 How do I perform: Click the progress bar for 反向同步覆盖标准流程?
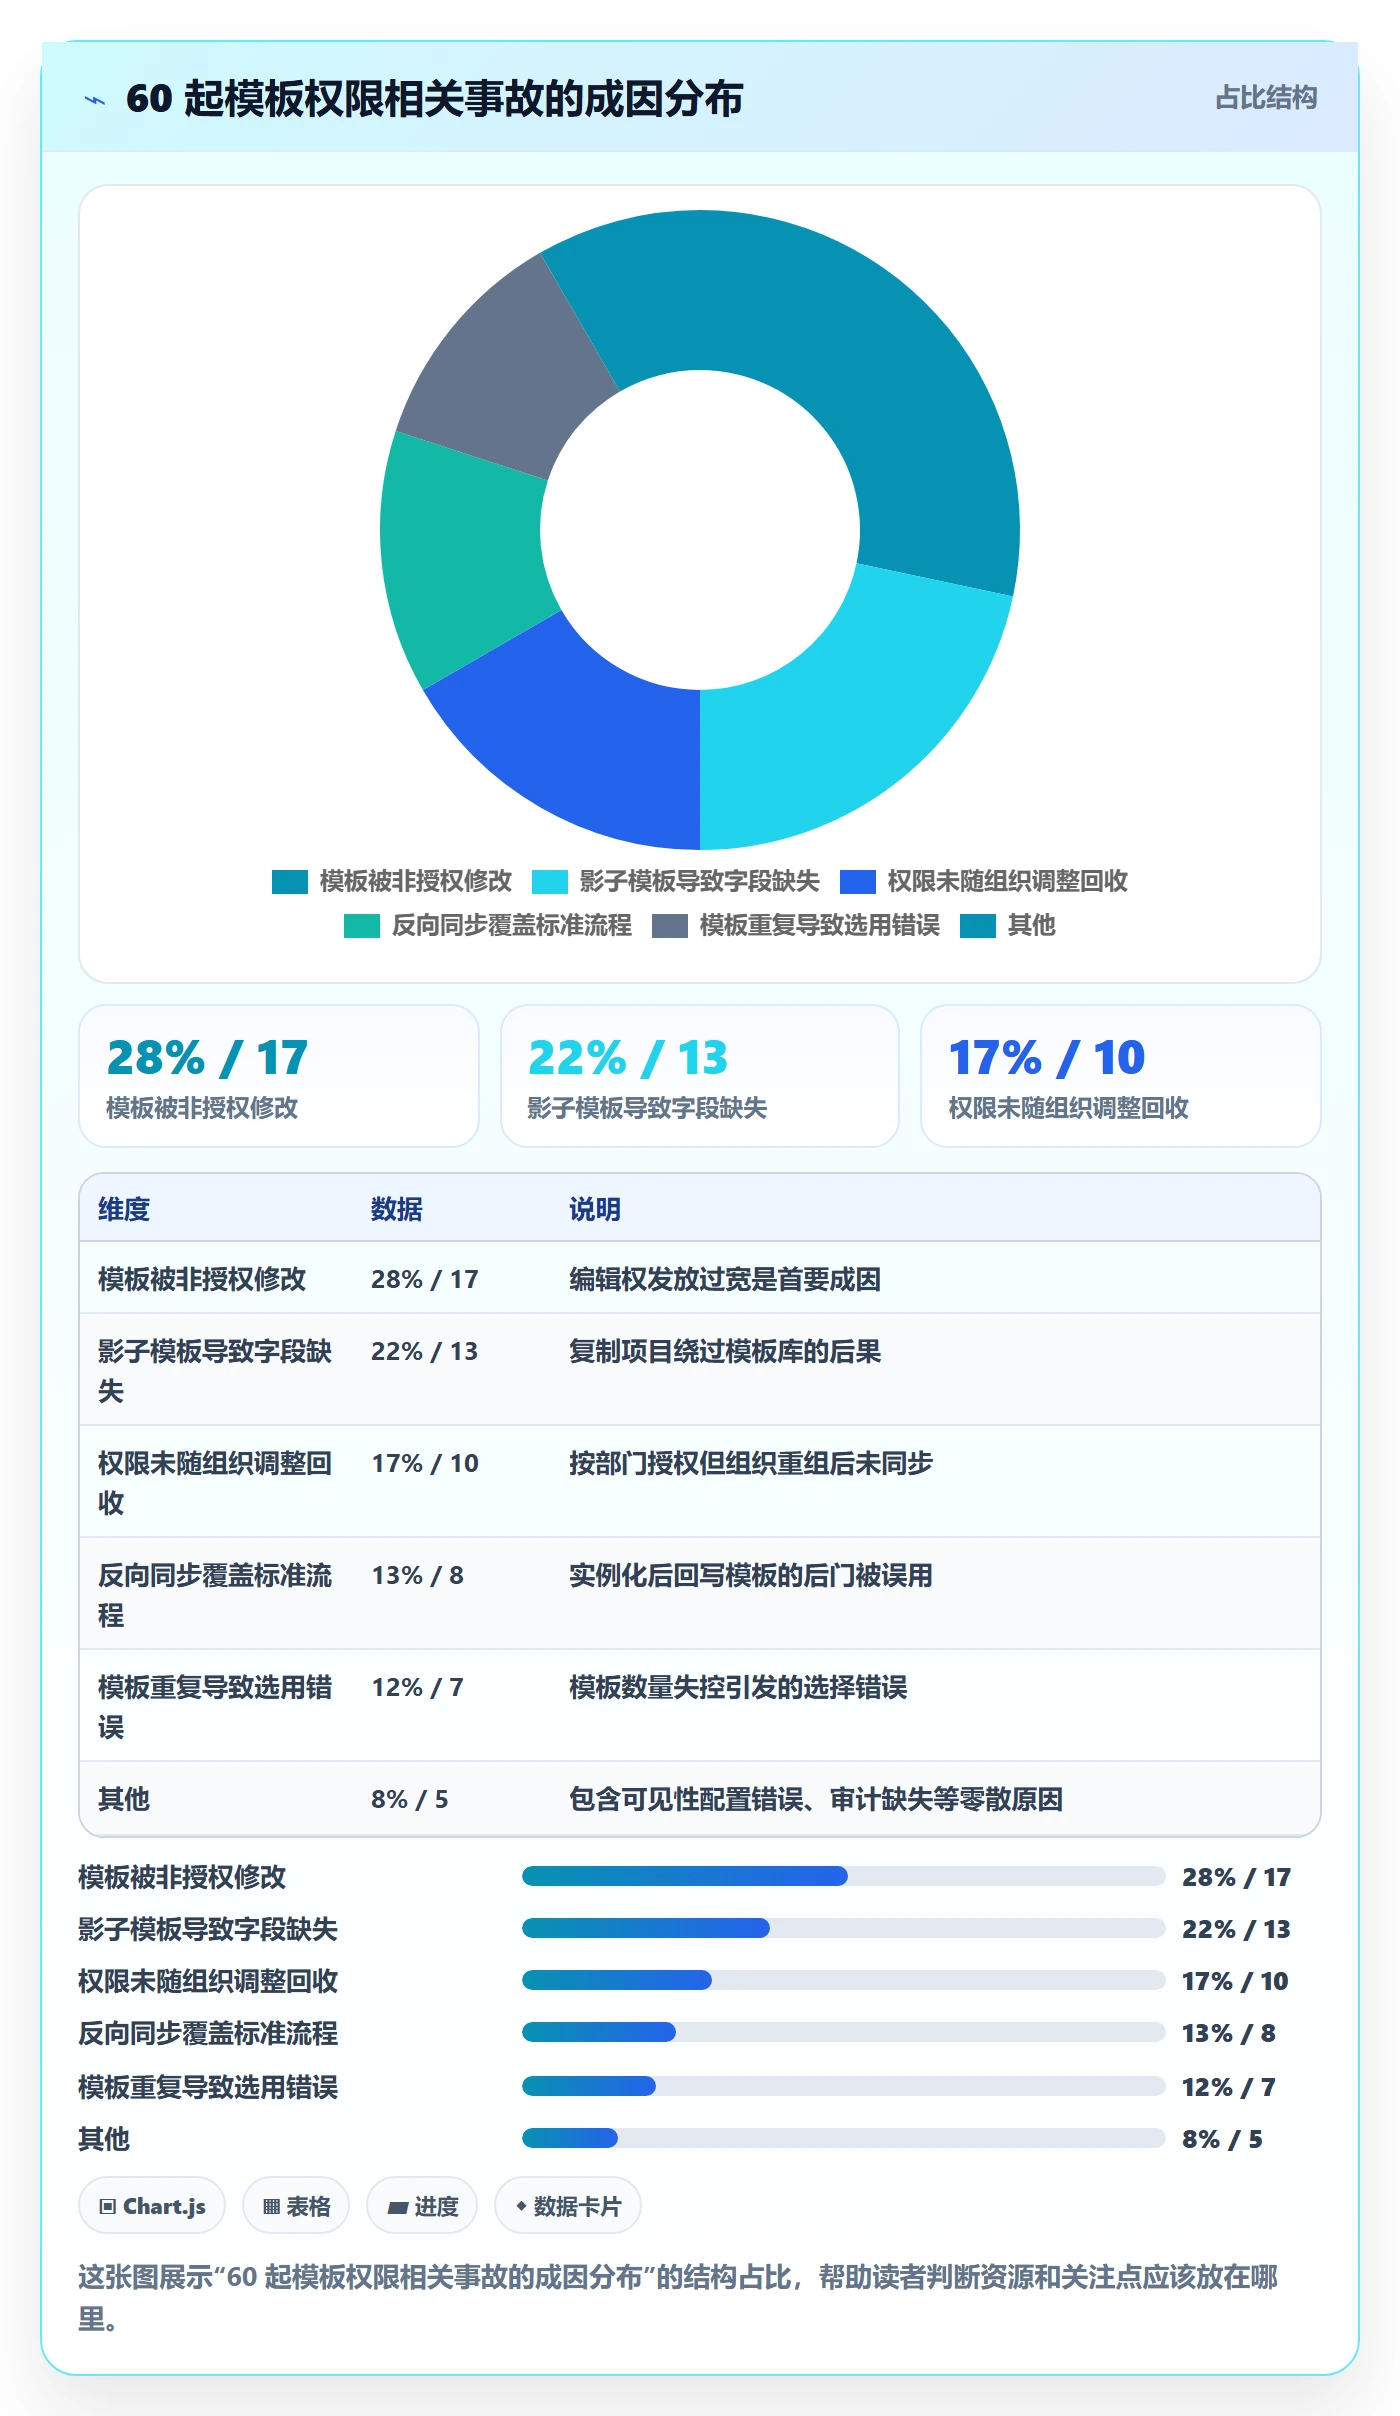pos(843,2032)
